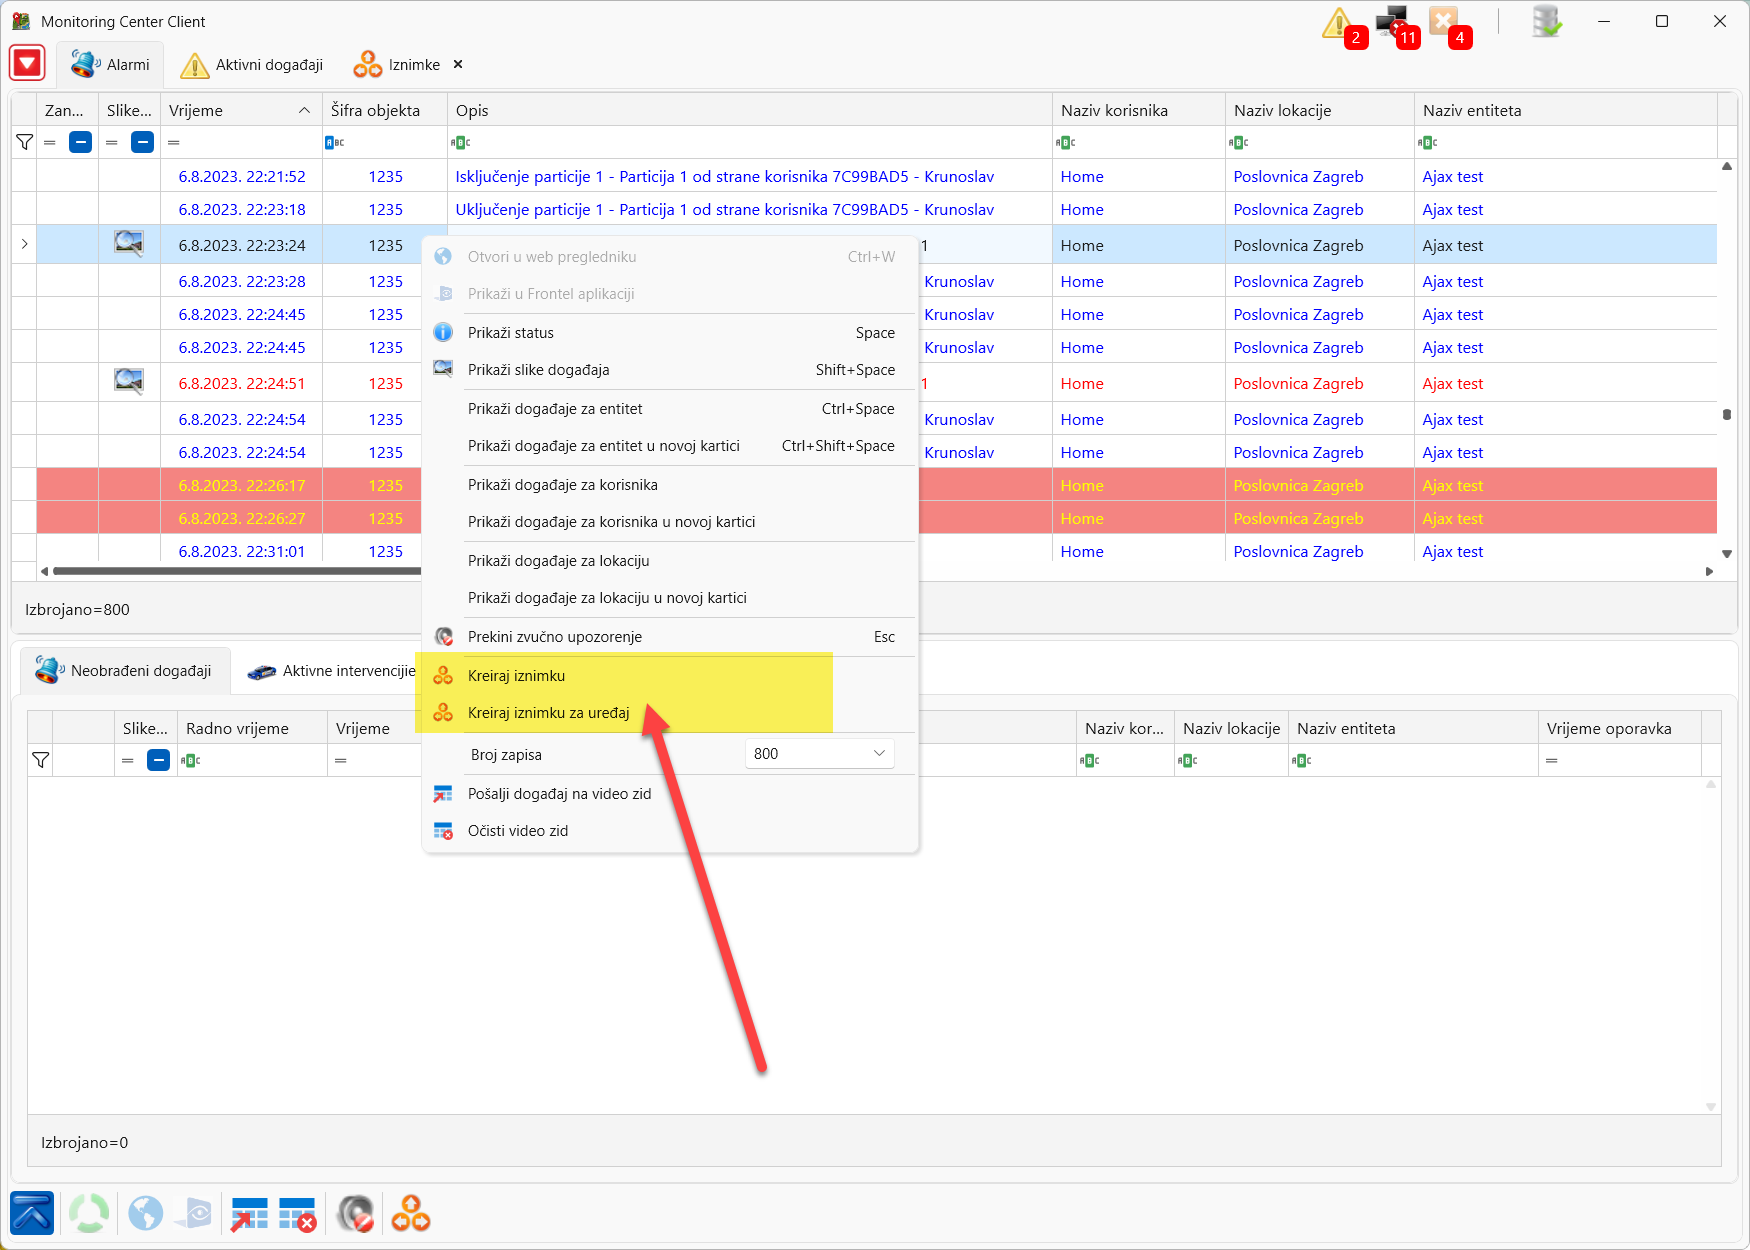1750x1250 pixels.
Task: Toggle the Slike filter checkbox in lower grid
Action: tap(158, 761)
